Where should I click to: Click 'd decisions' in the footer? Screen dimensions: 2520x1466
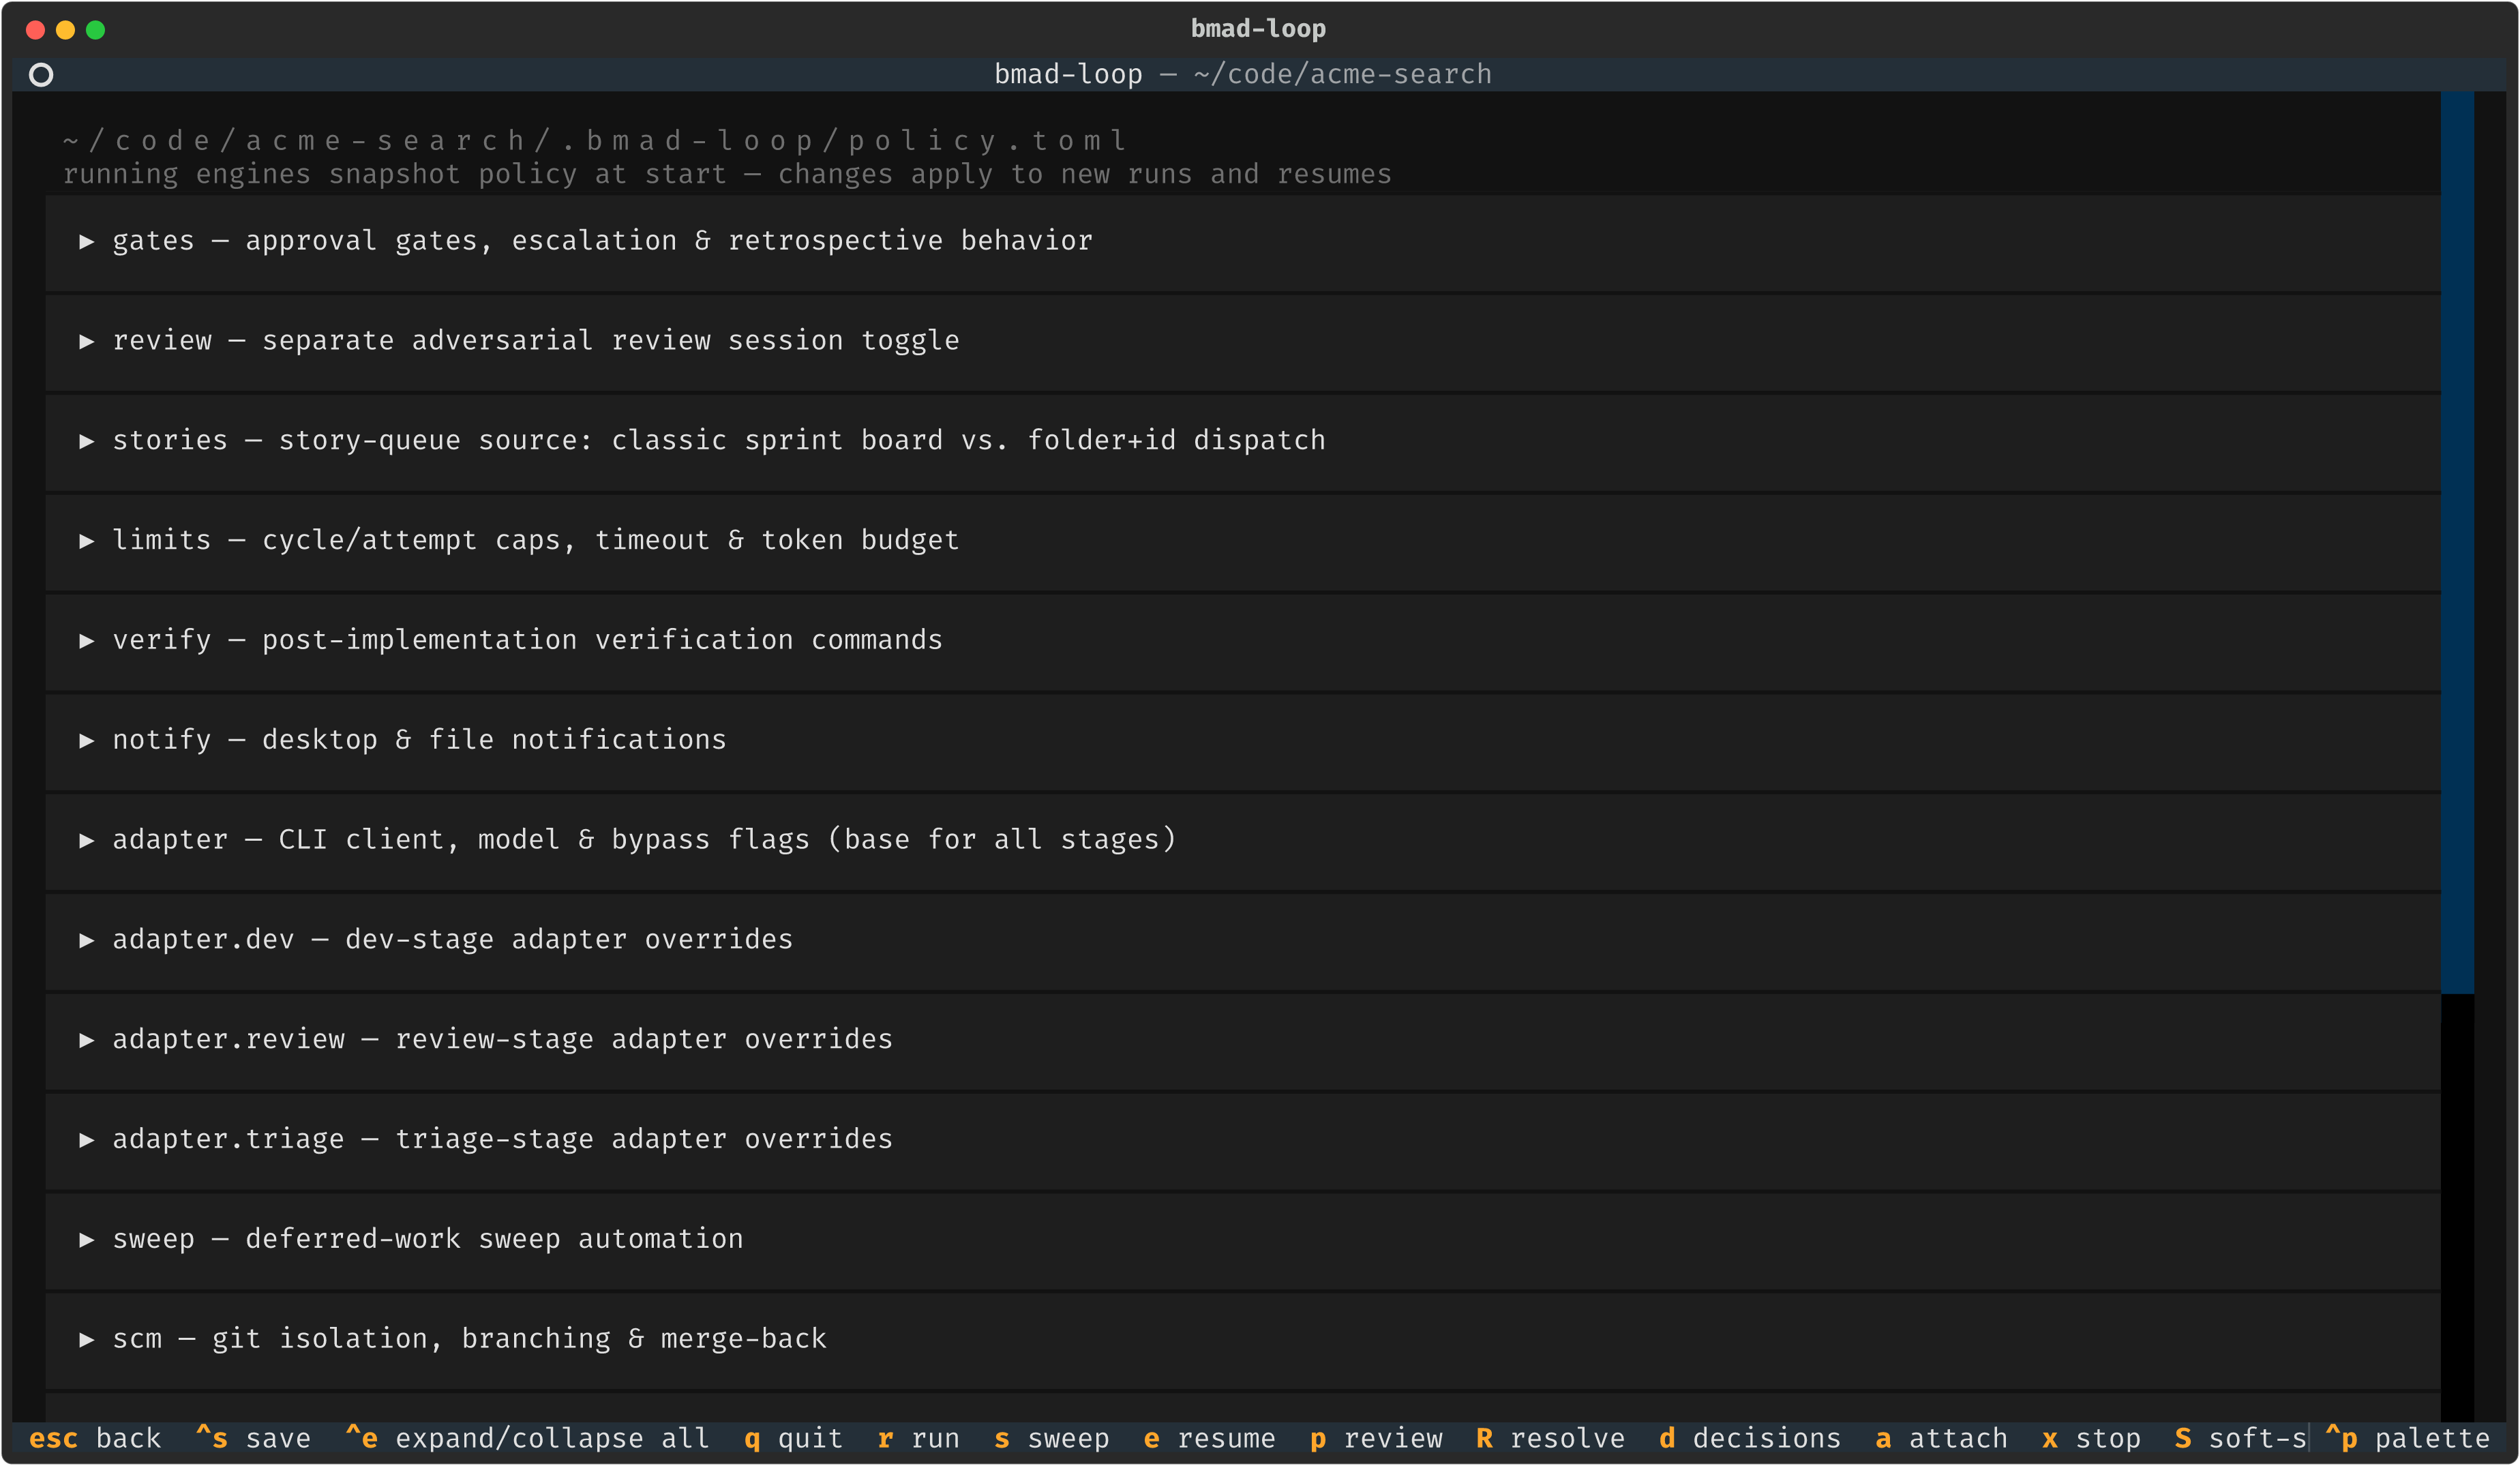(x=1749, y=1438)
